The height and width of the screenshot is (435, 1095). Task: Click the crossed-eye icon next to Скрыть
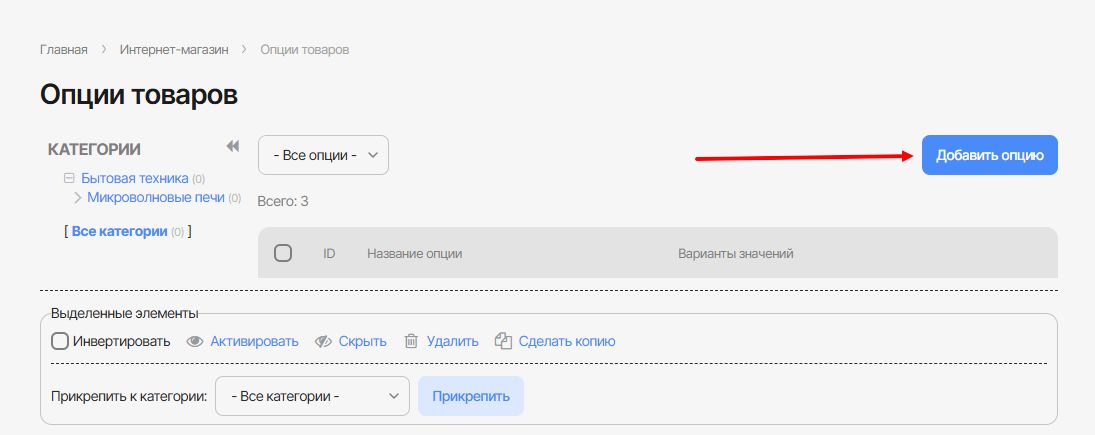click(x=323, y=341)
